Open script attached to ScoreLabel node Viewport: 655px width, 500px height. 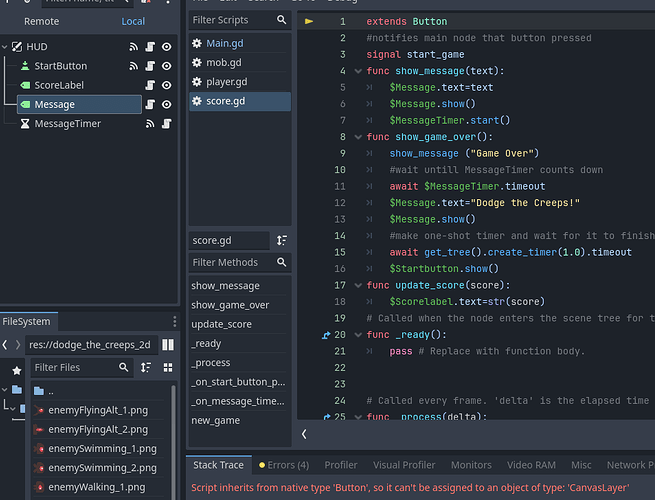[150, 85]
